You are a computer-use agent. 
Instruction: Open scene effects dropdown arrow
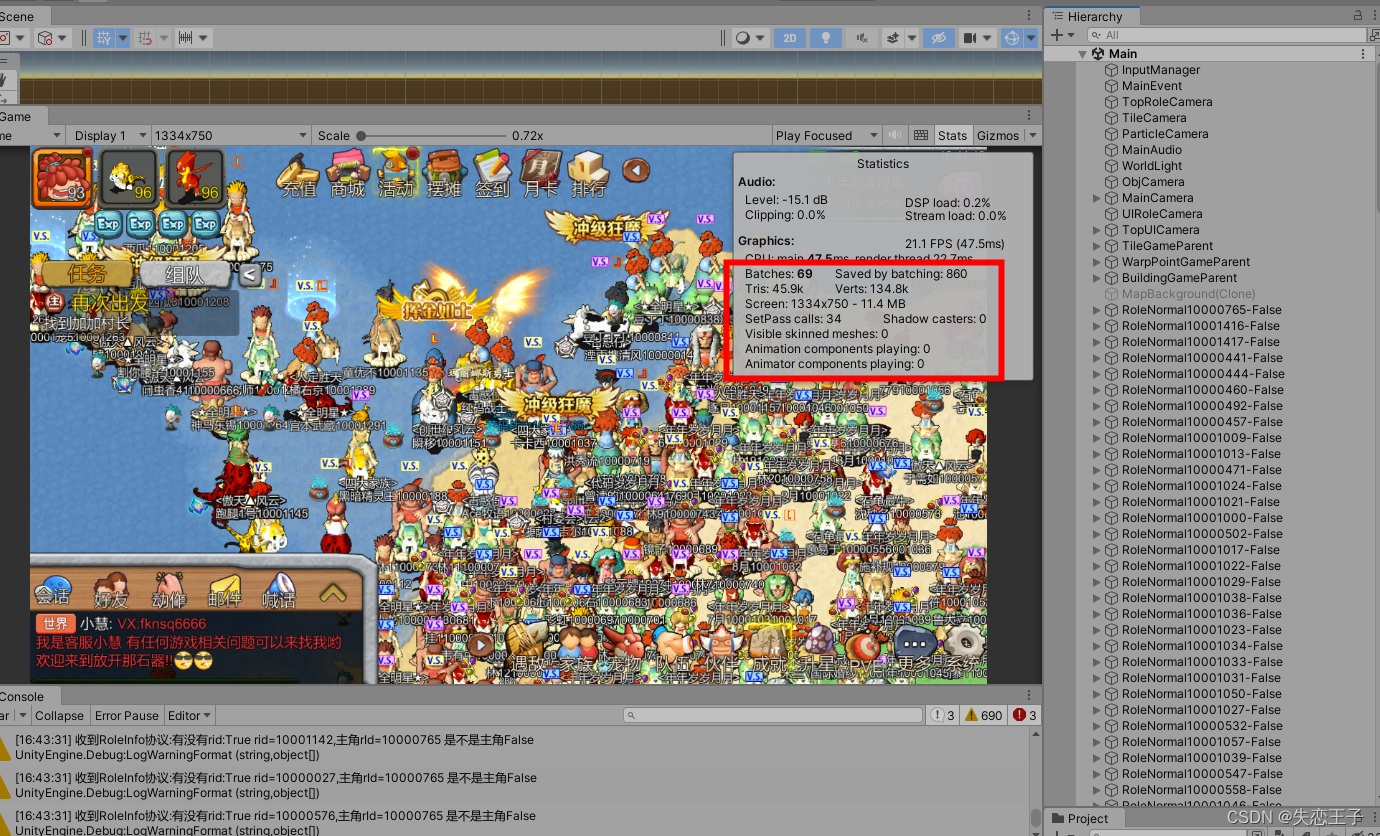(x=912, y=38)
